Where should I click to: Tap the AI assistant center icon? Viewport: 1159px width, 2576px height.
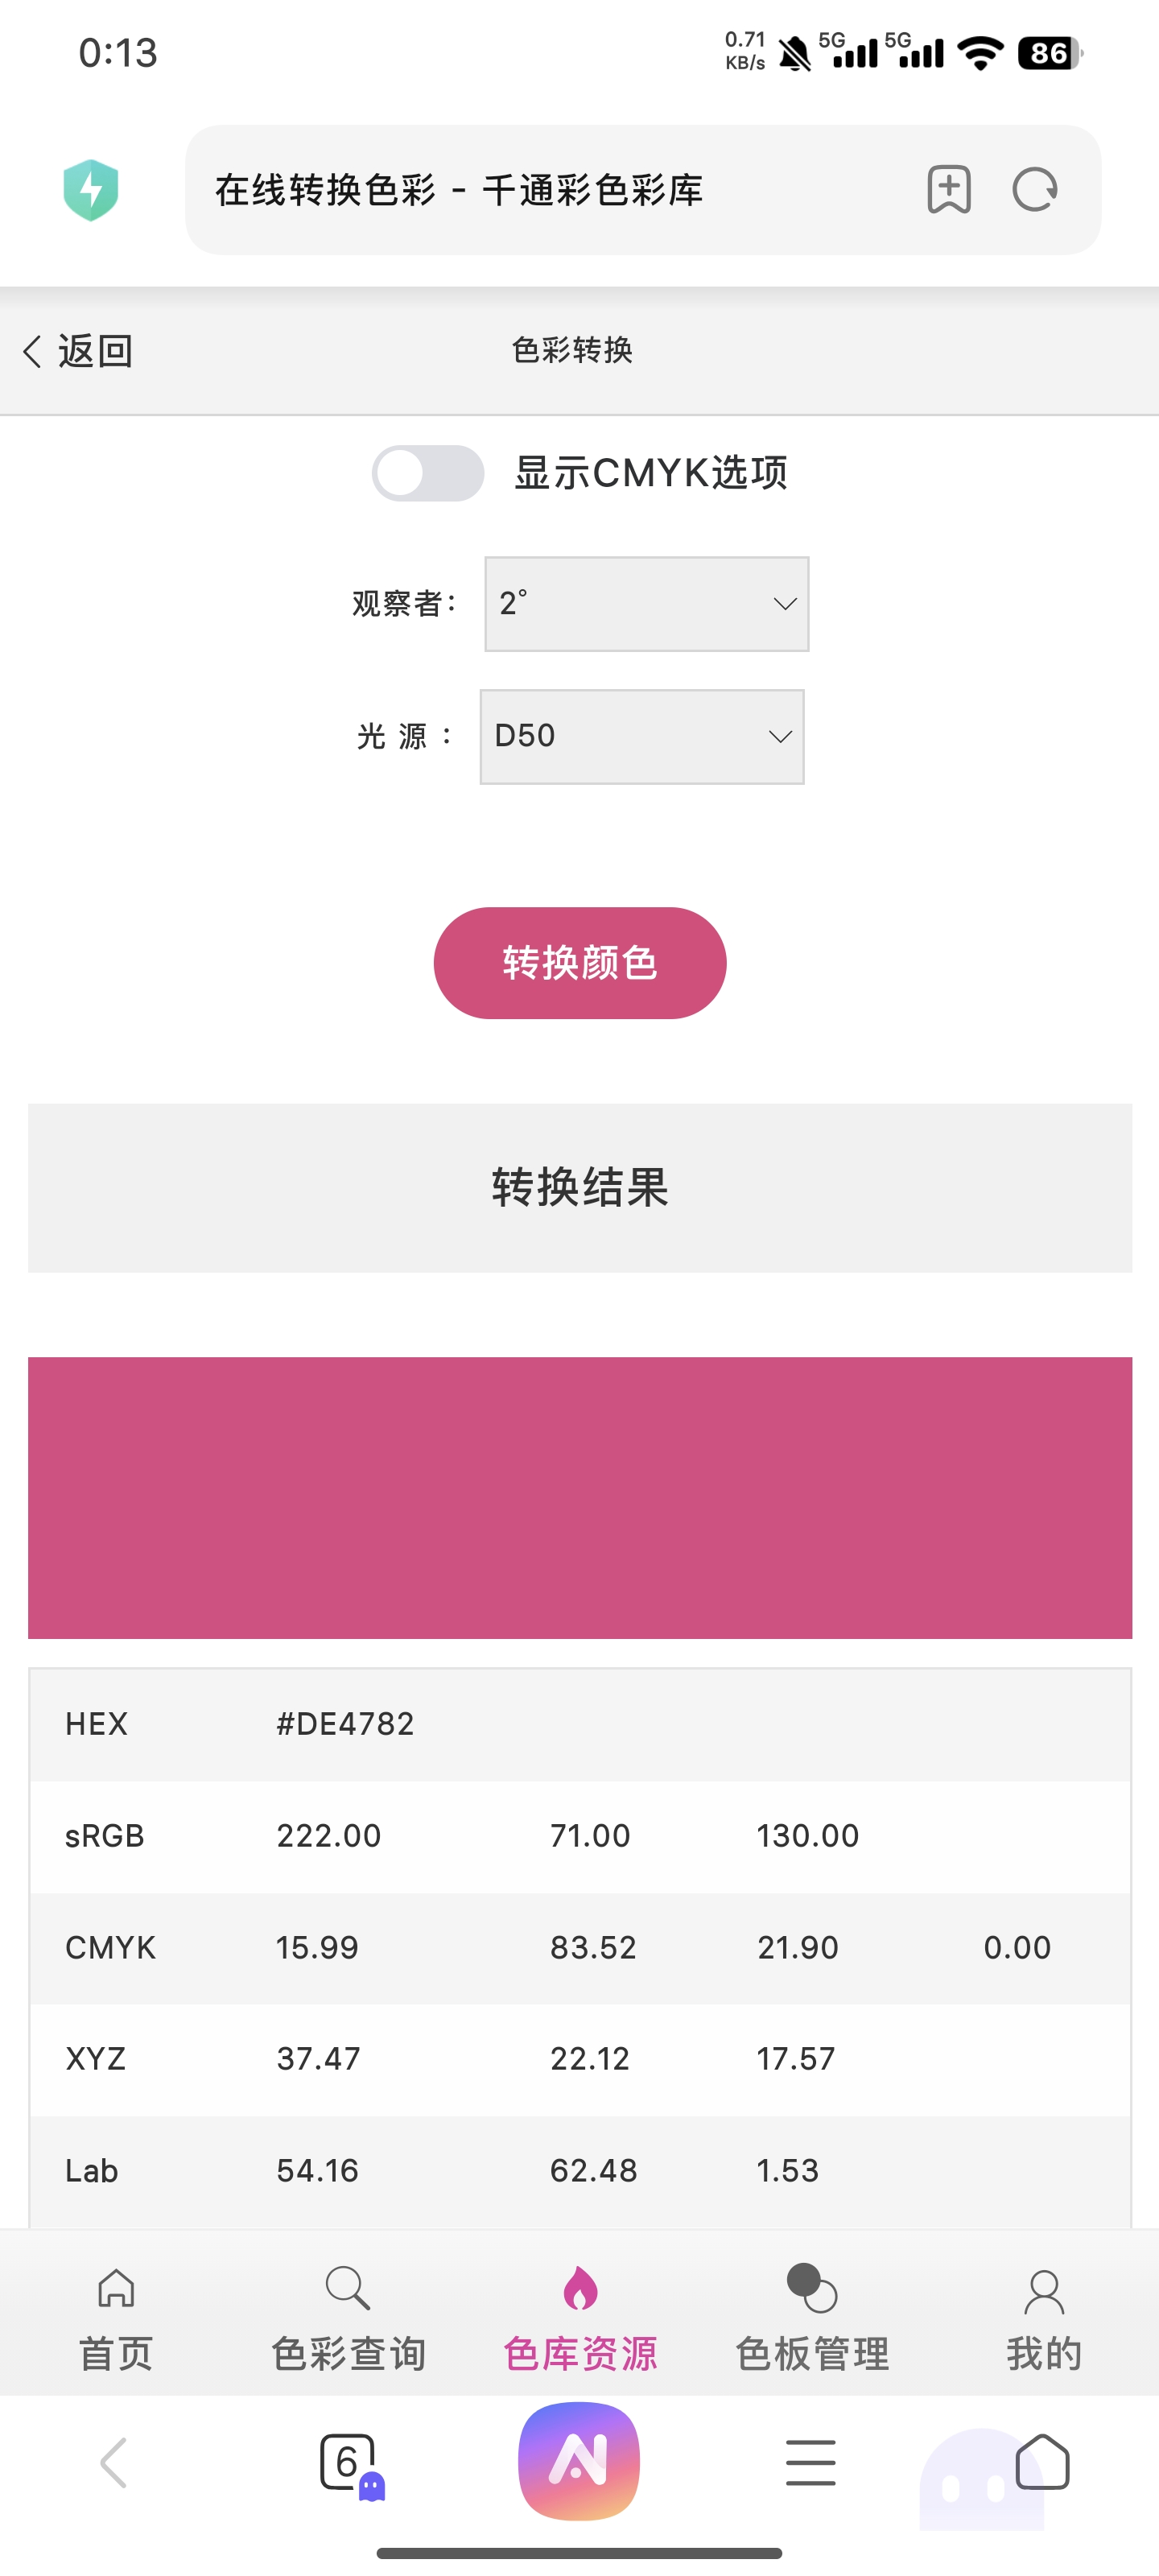tap(579, 2461)
